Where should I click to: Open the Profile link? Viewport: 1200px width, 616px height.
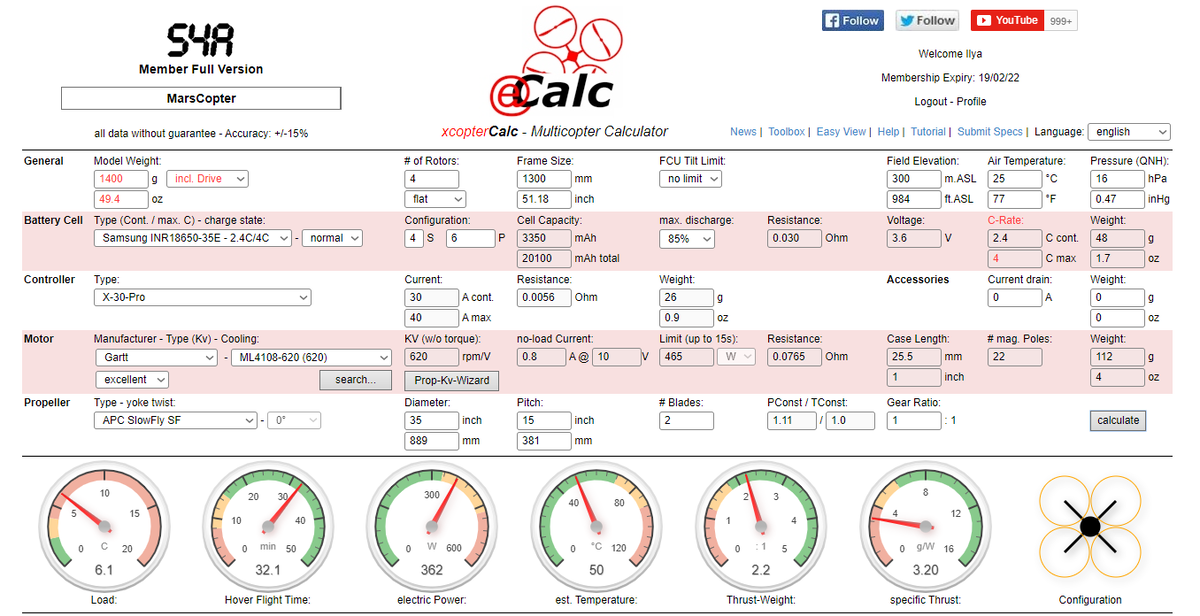[972, 102]
